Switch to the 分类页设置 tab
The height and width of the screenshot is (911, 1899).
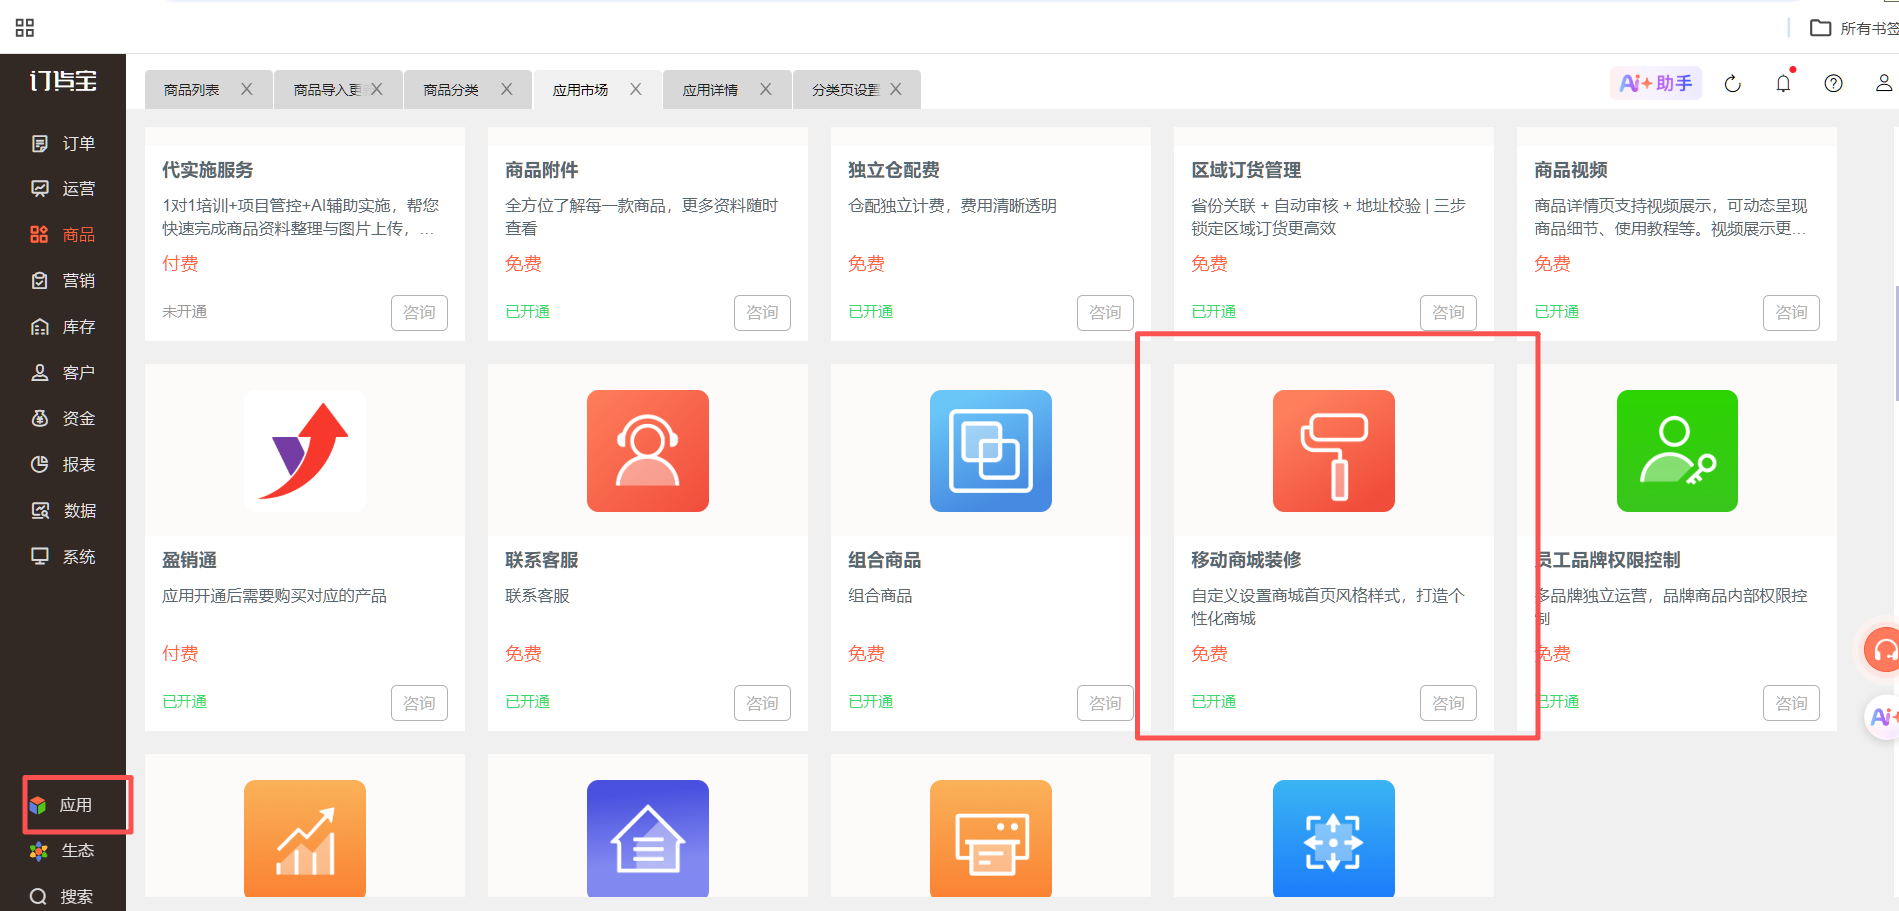(x=845, y=90)
